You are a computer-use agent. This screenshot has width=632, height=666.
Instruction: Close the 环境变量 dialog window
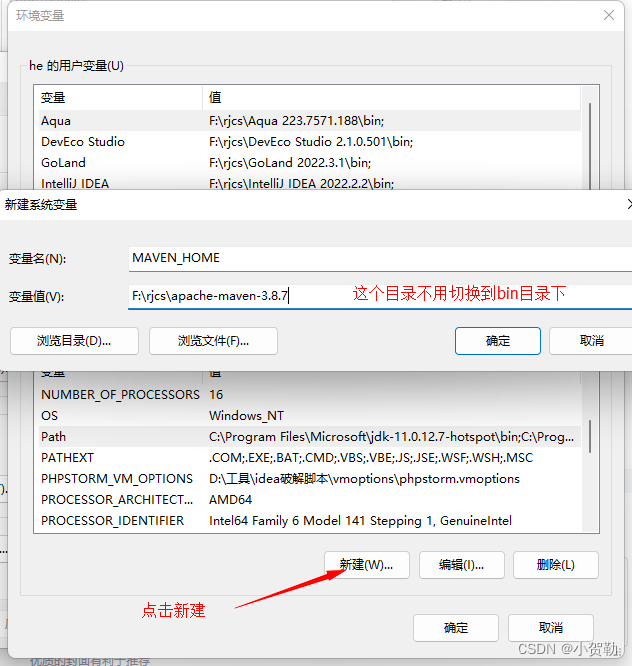click(609, 15)
